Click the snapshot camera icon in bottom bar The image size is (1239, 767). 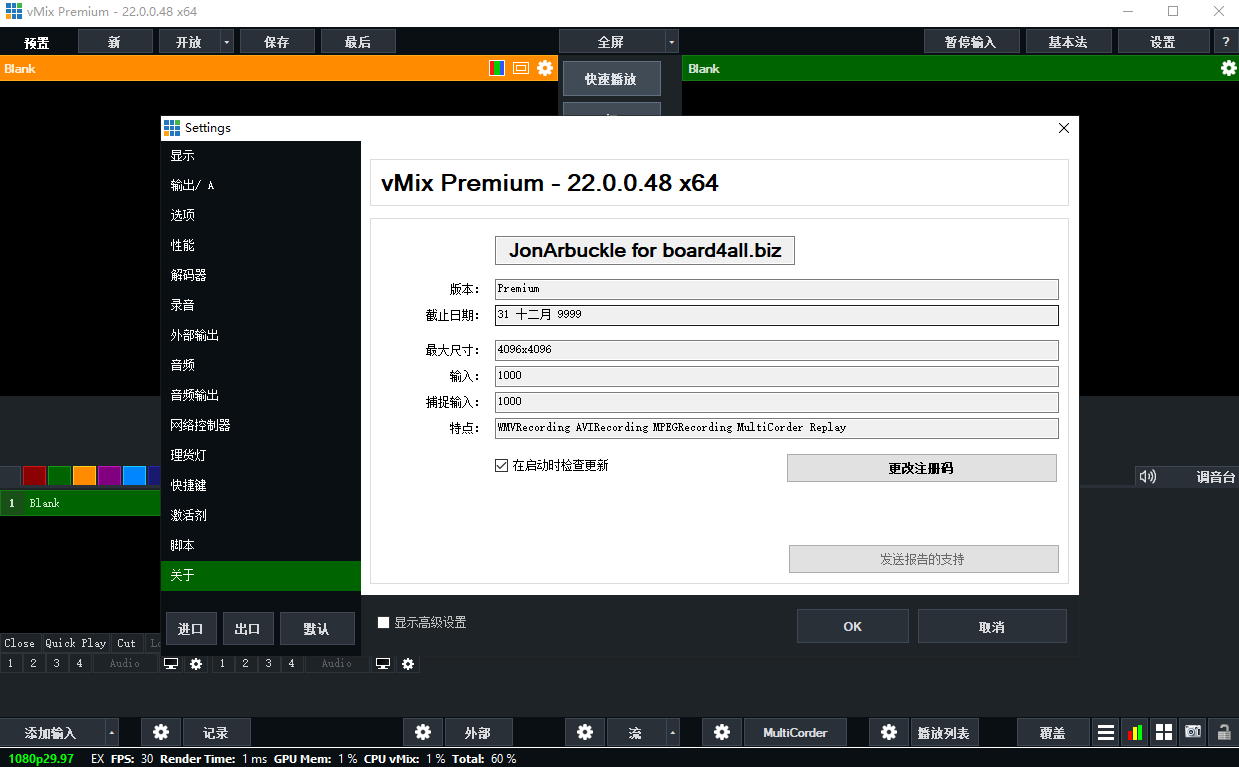pyautogui.click(x=1193, y=732)
